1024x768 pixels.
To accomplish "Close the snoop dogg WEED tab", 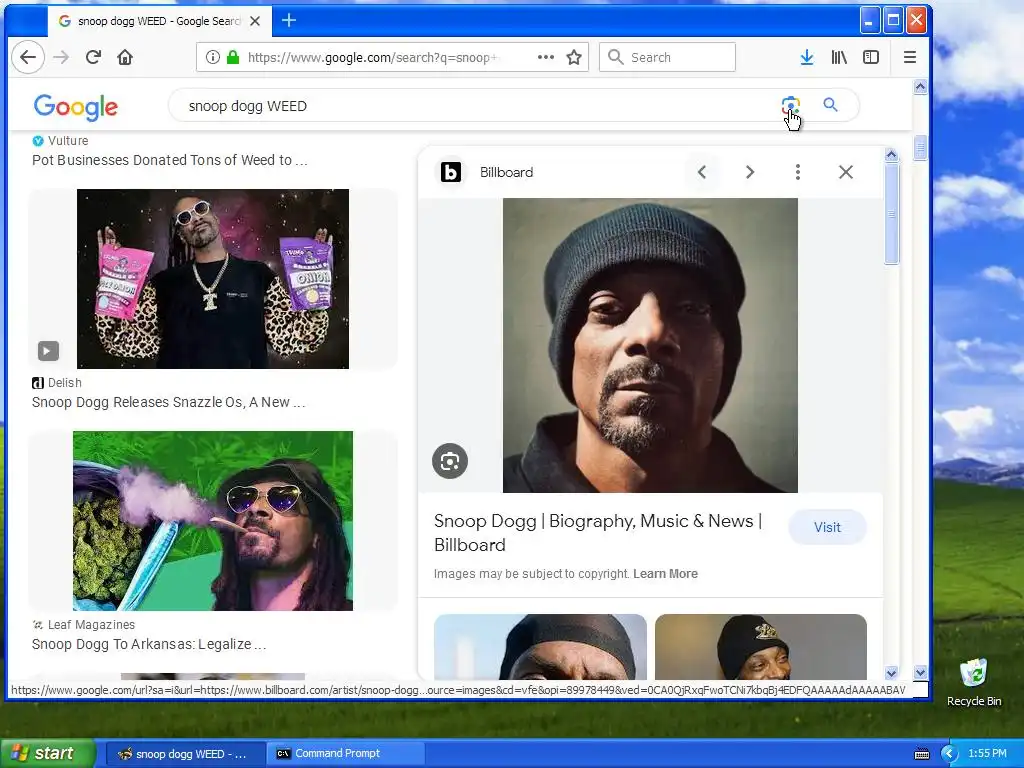I will (255, 21).
